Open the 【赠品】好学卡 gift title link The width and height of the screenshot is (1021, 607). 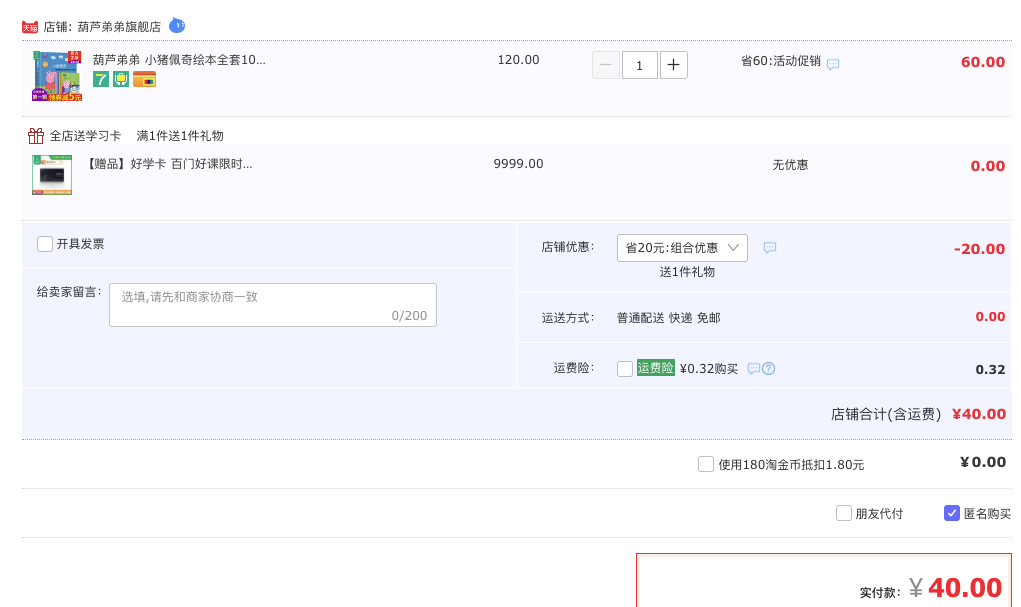(169, 164)
